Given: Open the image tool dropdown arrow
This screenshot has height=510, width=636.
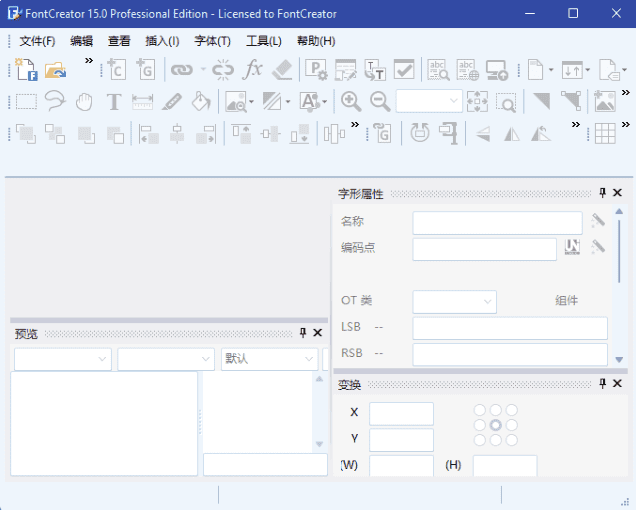Looking at the screenshot, I should point(252,101).
